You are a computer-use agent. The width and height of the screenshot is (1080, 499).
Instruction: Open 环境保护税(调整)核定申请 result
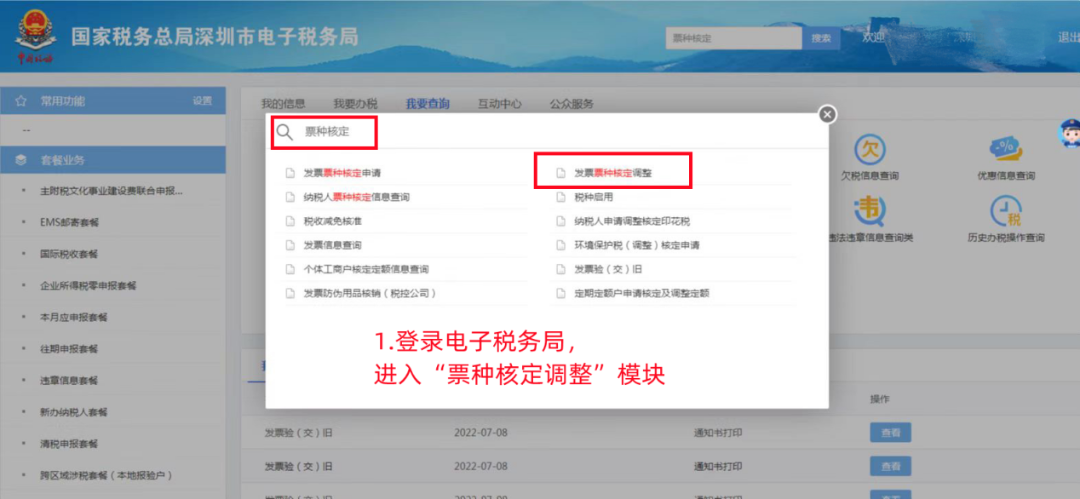point(638,245)
